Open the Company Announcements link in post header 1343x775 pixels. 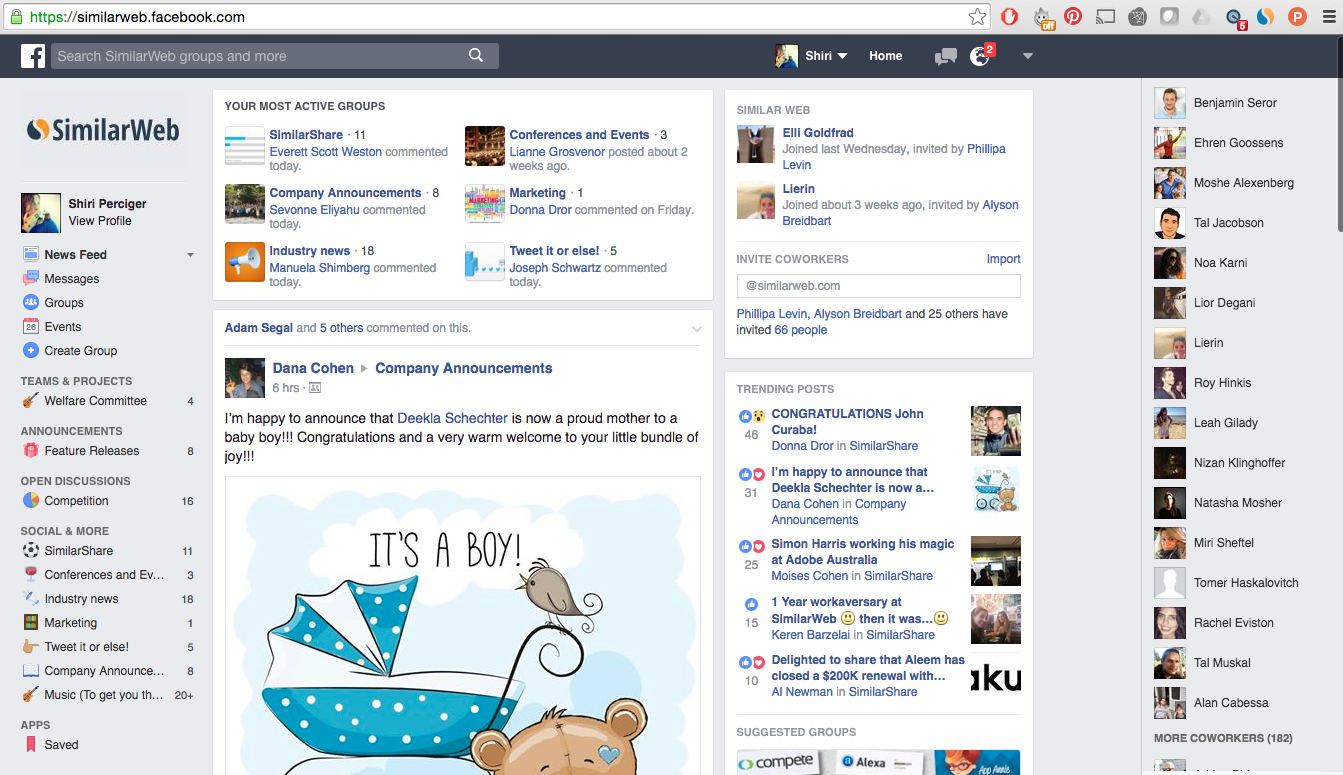point(464,368)
